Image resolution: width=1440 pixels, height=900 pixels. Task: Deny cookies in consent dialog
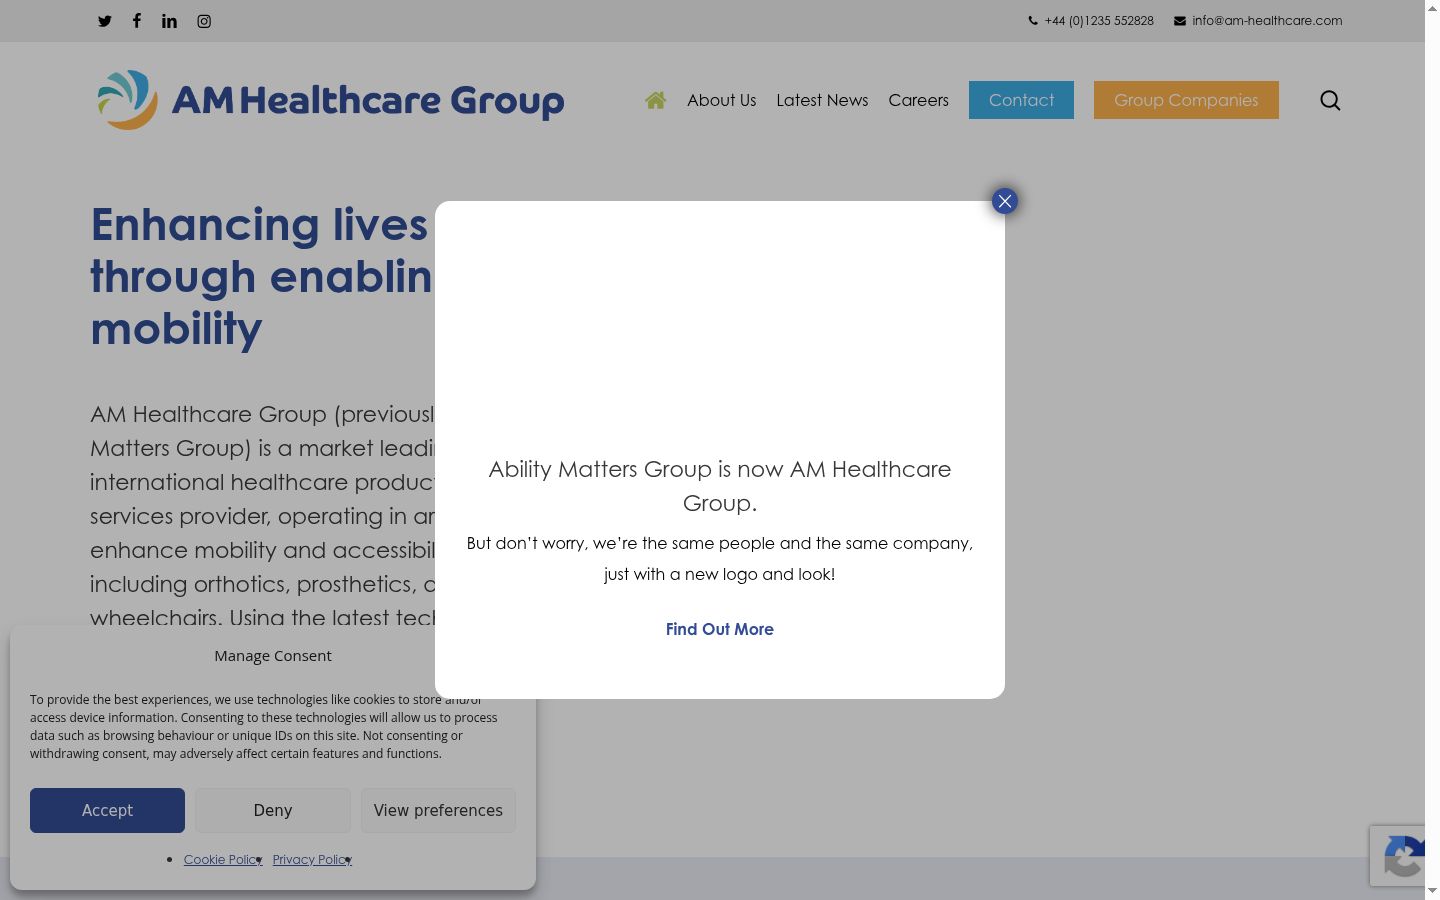pos(273,810)
